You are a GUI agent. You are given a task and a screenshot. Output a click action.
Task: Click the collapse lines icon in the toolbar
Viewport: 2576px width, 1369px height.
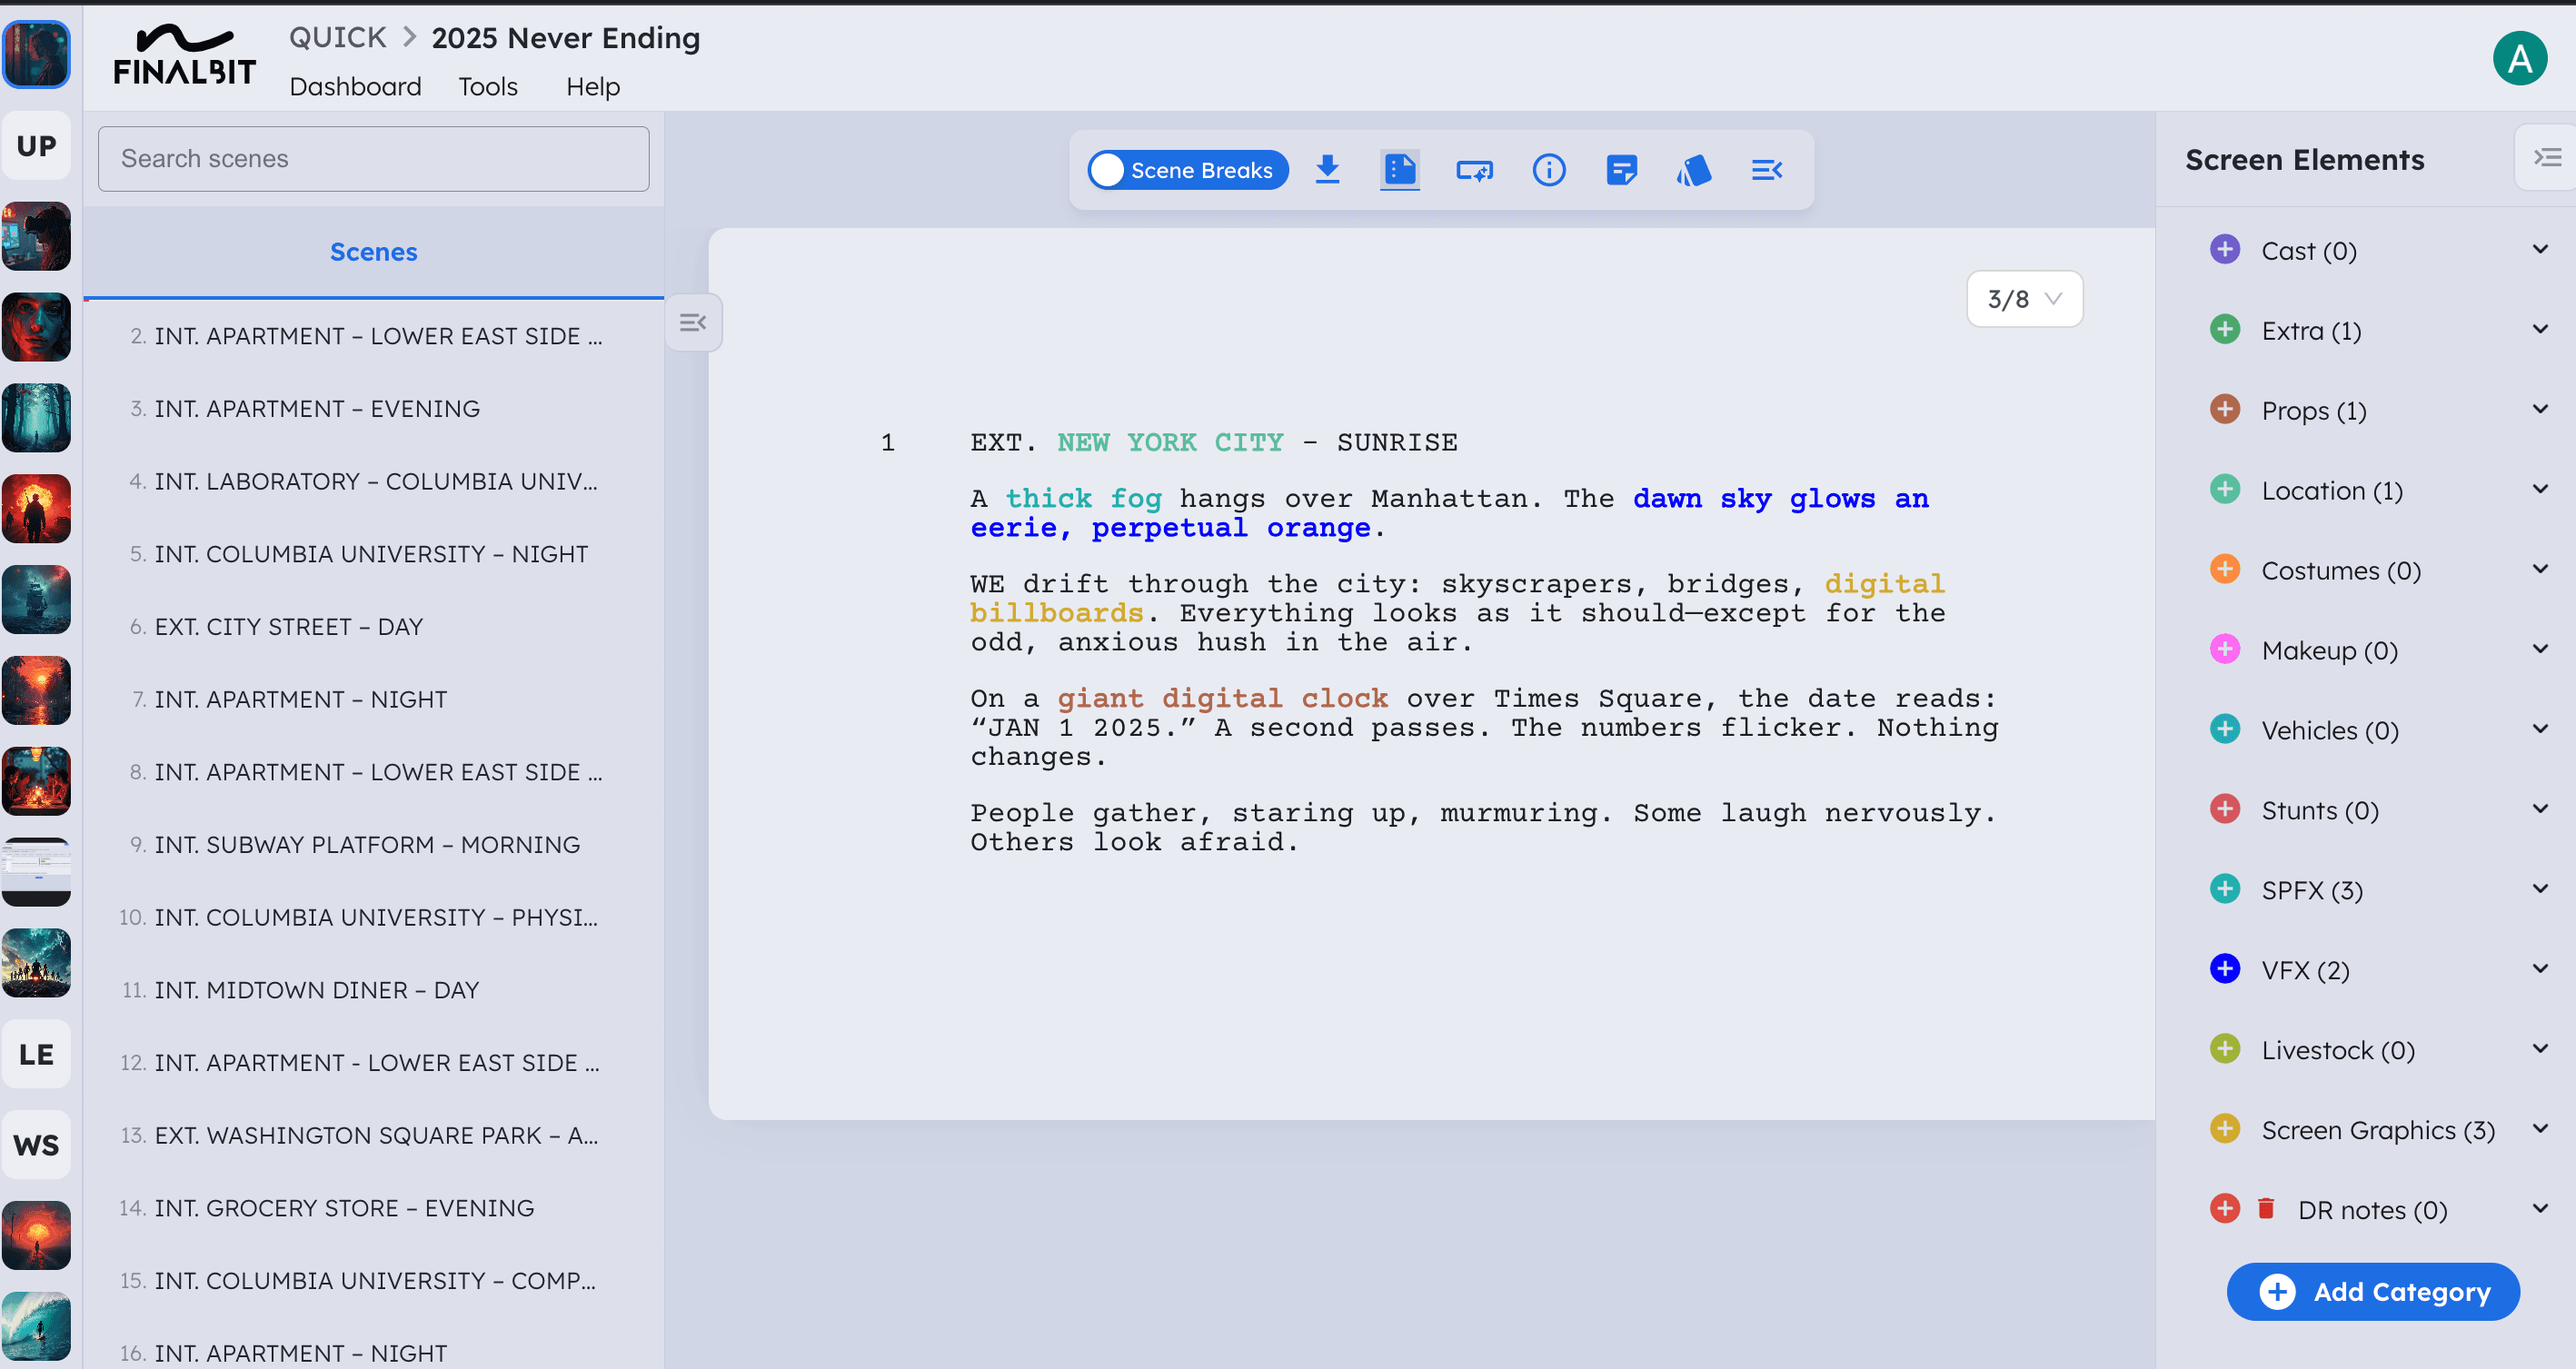click(1767, 170)
